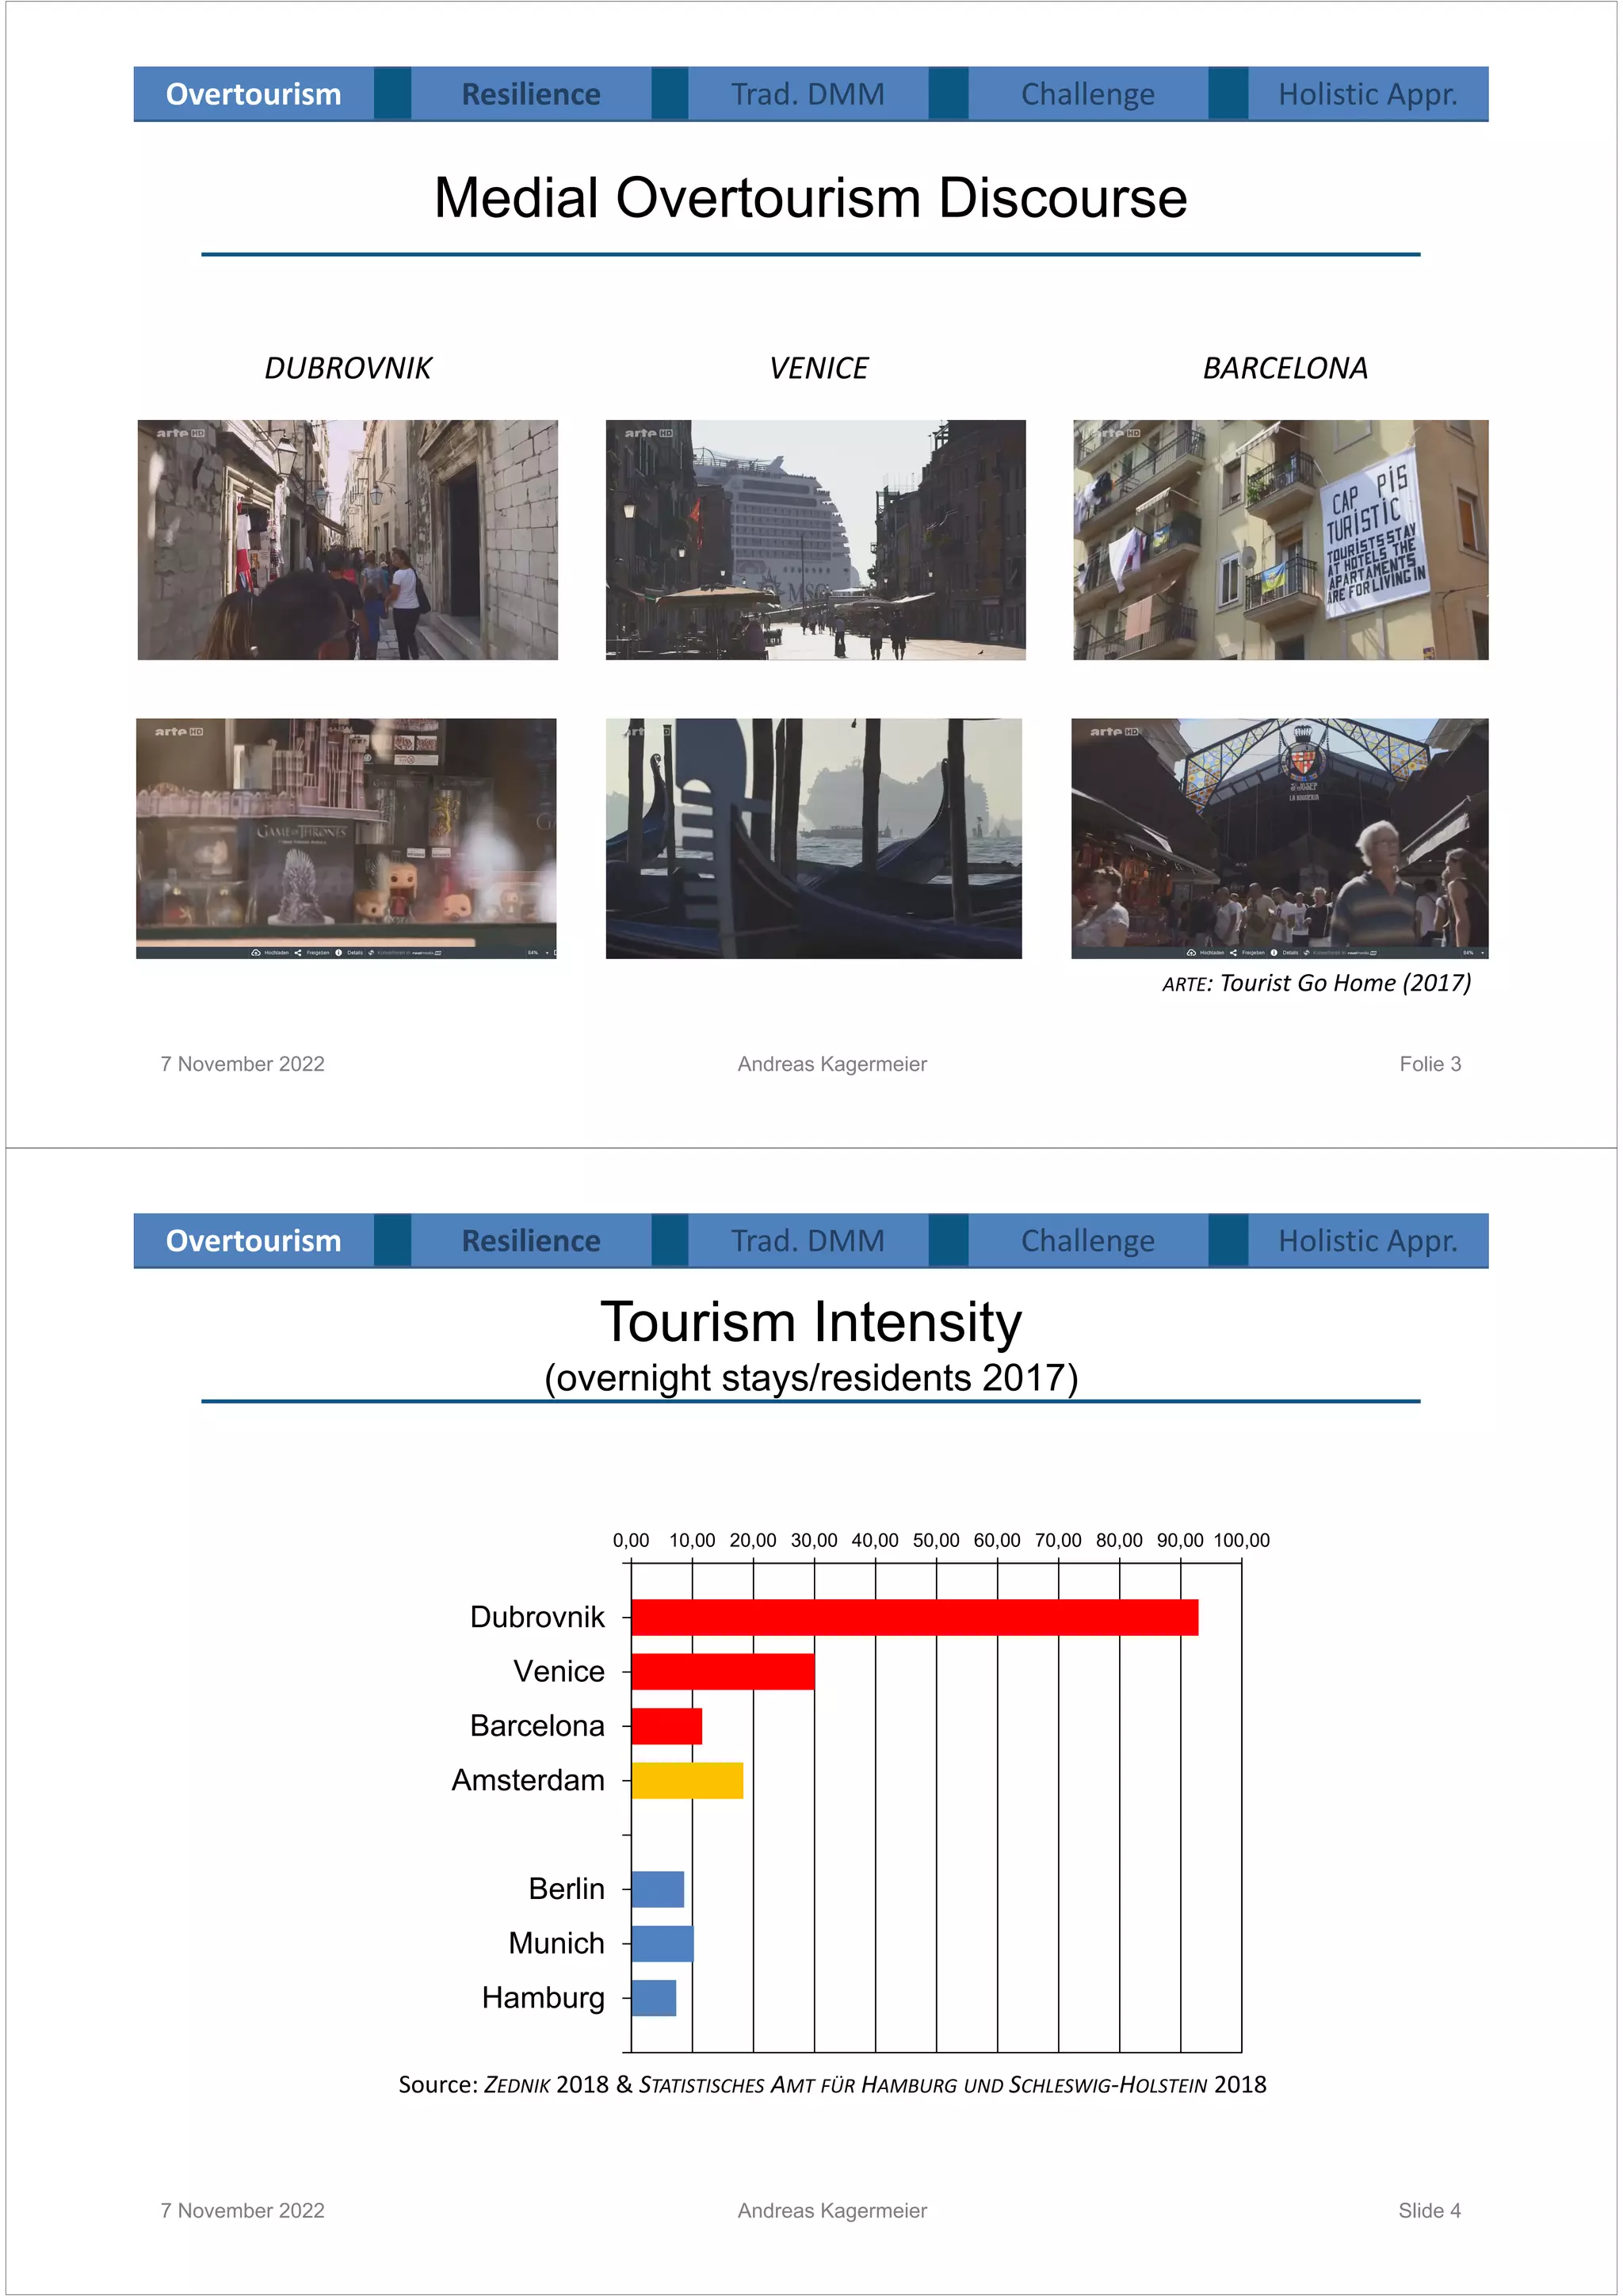Click Freigeben share icon in Game of Thrones image

point(298,953)
